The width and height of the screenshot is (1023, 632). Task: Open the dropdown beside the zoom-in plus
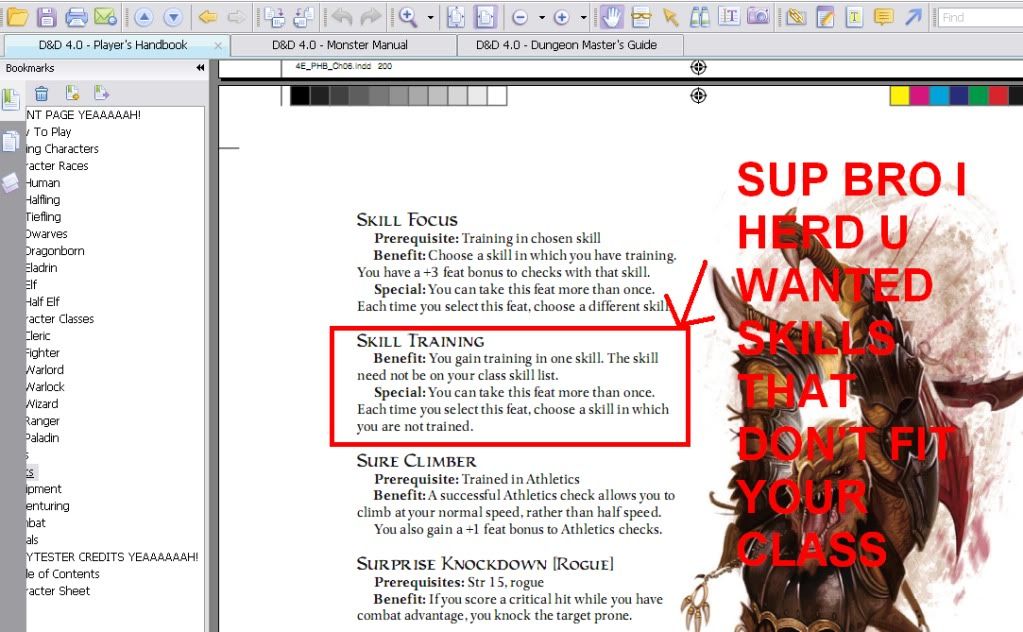(x=583, y=18)
